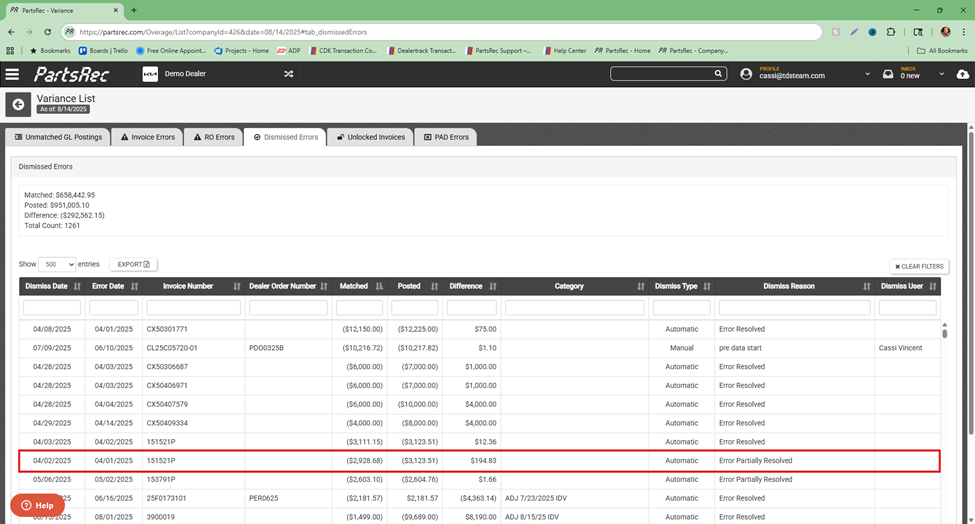This screenshot has height=524, width=975.
Task: Click the Dismiss Date filter field
Action: pyautogui.click(x=52, y=308)
